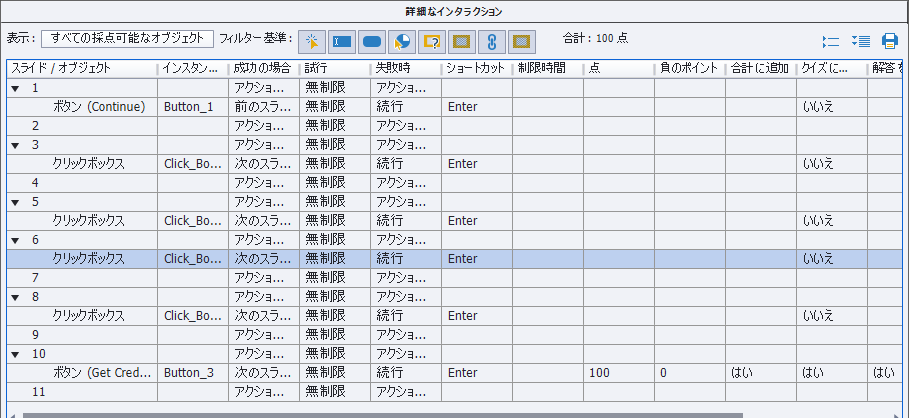Select the クリックボックス row under slide 8

(x=454, y=315)
